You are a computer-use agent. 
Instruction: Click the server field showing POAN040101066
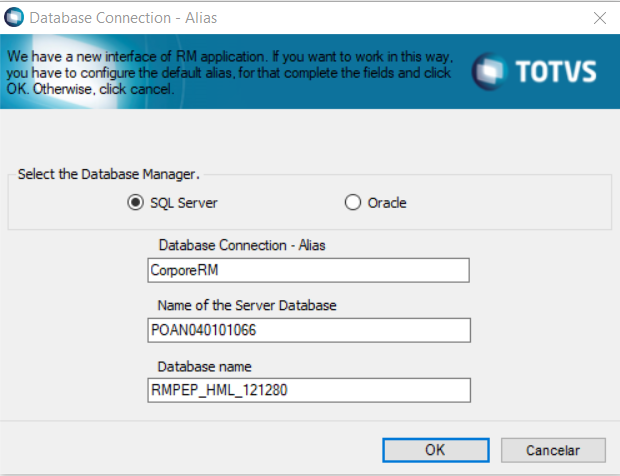click(308, 330)
